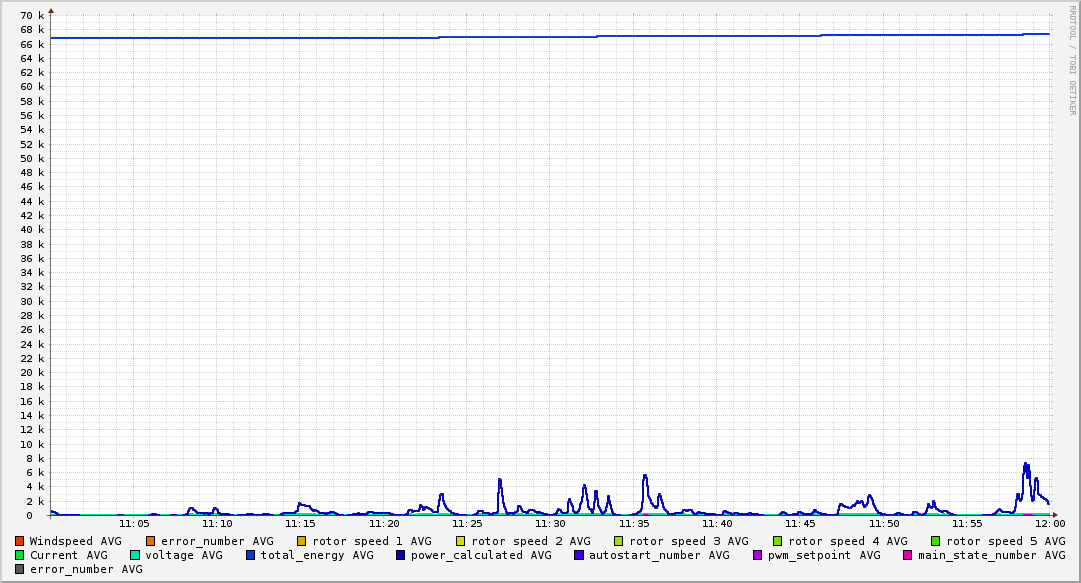This screenshot has height=583, width=1081.
Task: Click the blue total_energy AVG legend swatch
Action: (x=251, y=555)
